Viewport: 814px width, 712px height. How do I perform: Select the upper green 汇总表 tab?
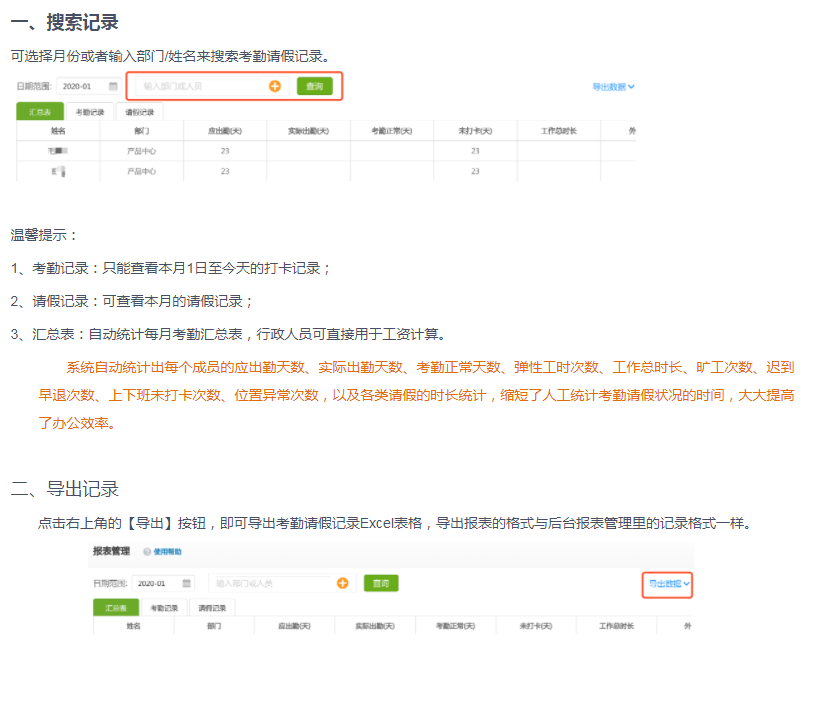pos(41,112)
